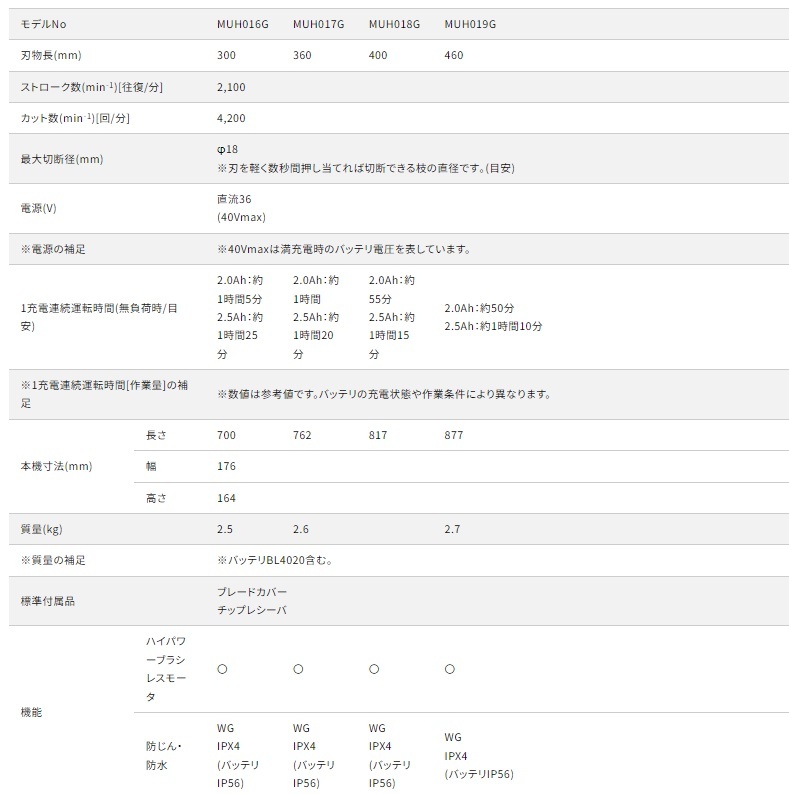
Task: Click the 長さ sub-label
Action: [156, 435]
